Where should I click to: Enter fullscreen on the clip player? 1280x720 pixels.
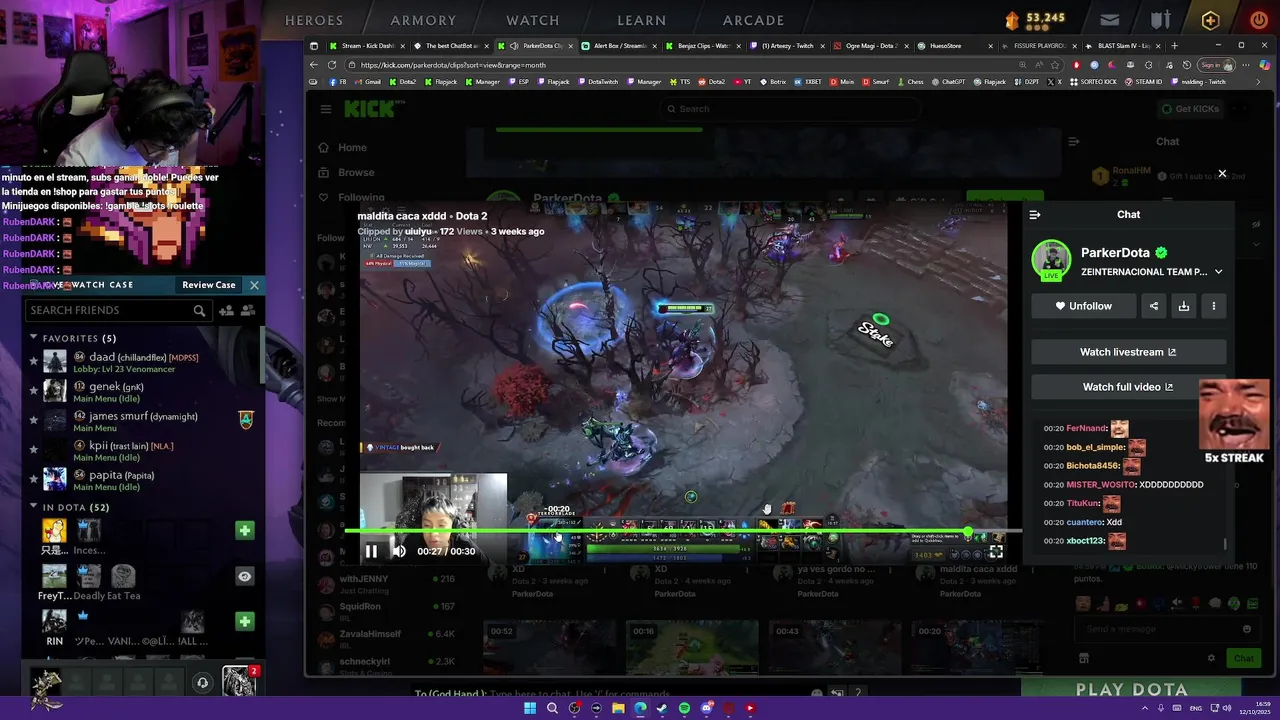pyautogui.click(x=996, y=551)
